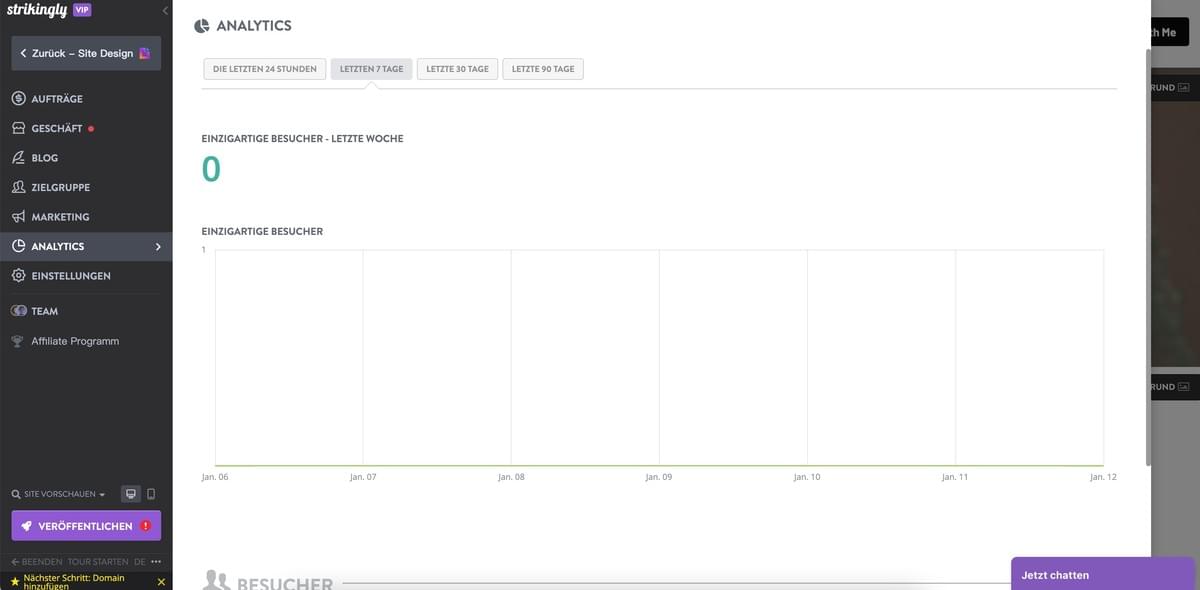Select Letzte 30 Tage tab
The width and height of the screenshot is (1200, 590).
point(457,69)
